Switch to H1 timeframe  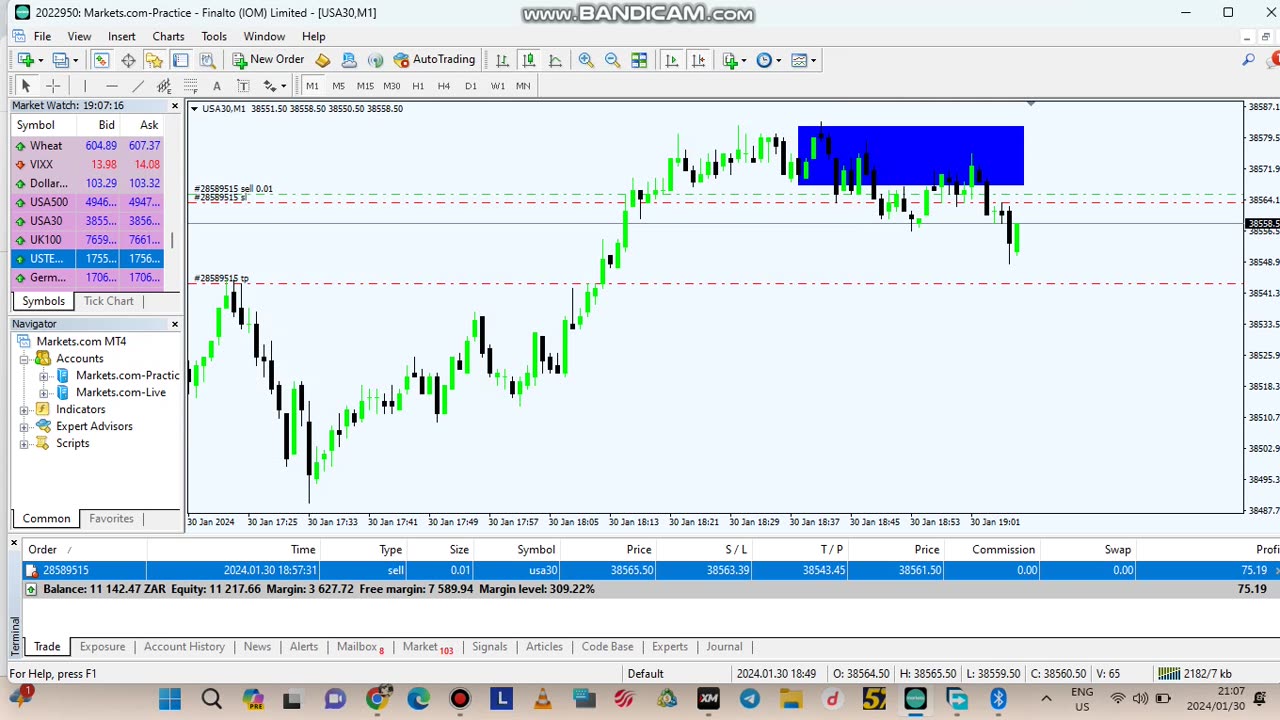(x=418, y=86)
